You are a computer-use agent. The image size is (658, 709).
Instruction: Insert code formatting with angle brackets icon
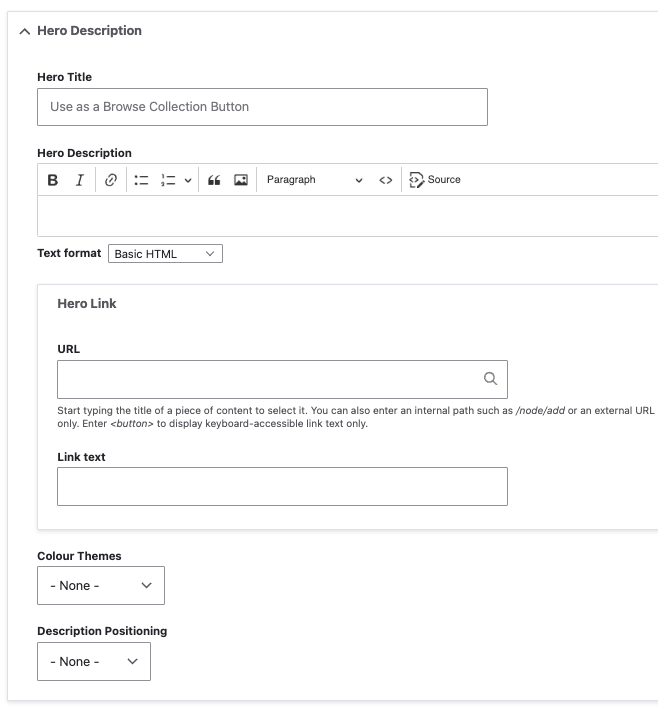(x=386, y=180)
